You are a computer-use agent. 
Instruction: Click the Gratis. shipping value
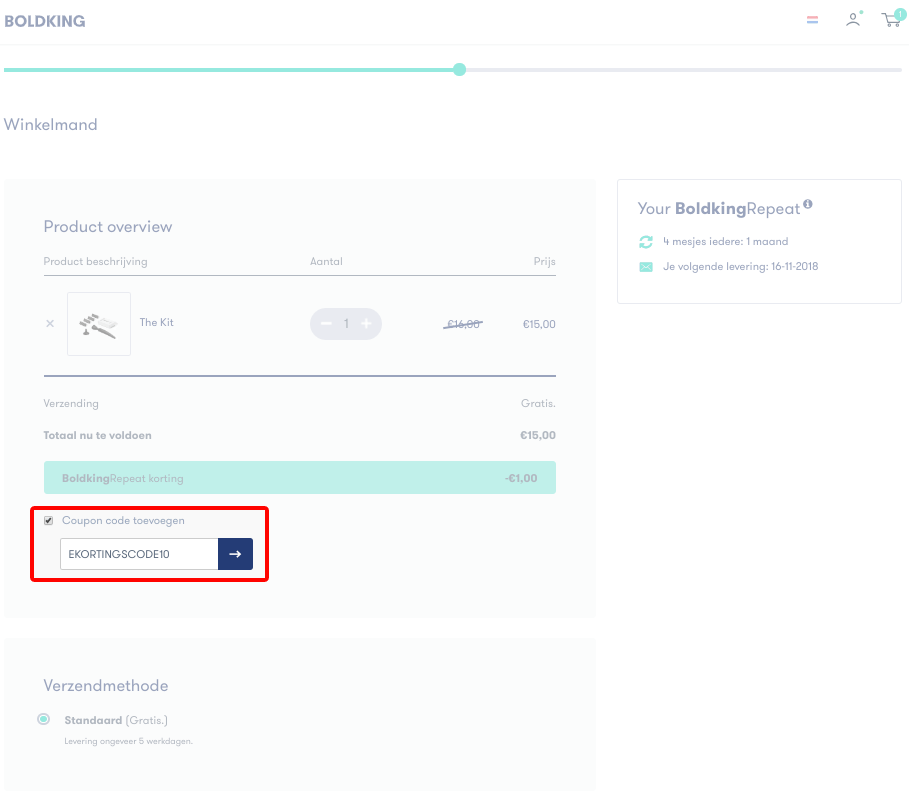click(538, 403)
